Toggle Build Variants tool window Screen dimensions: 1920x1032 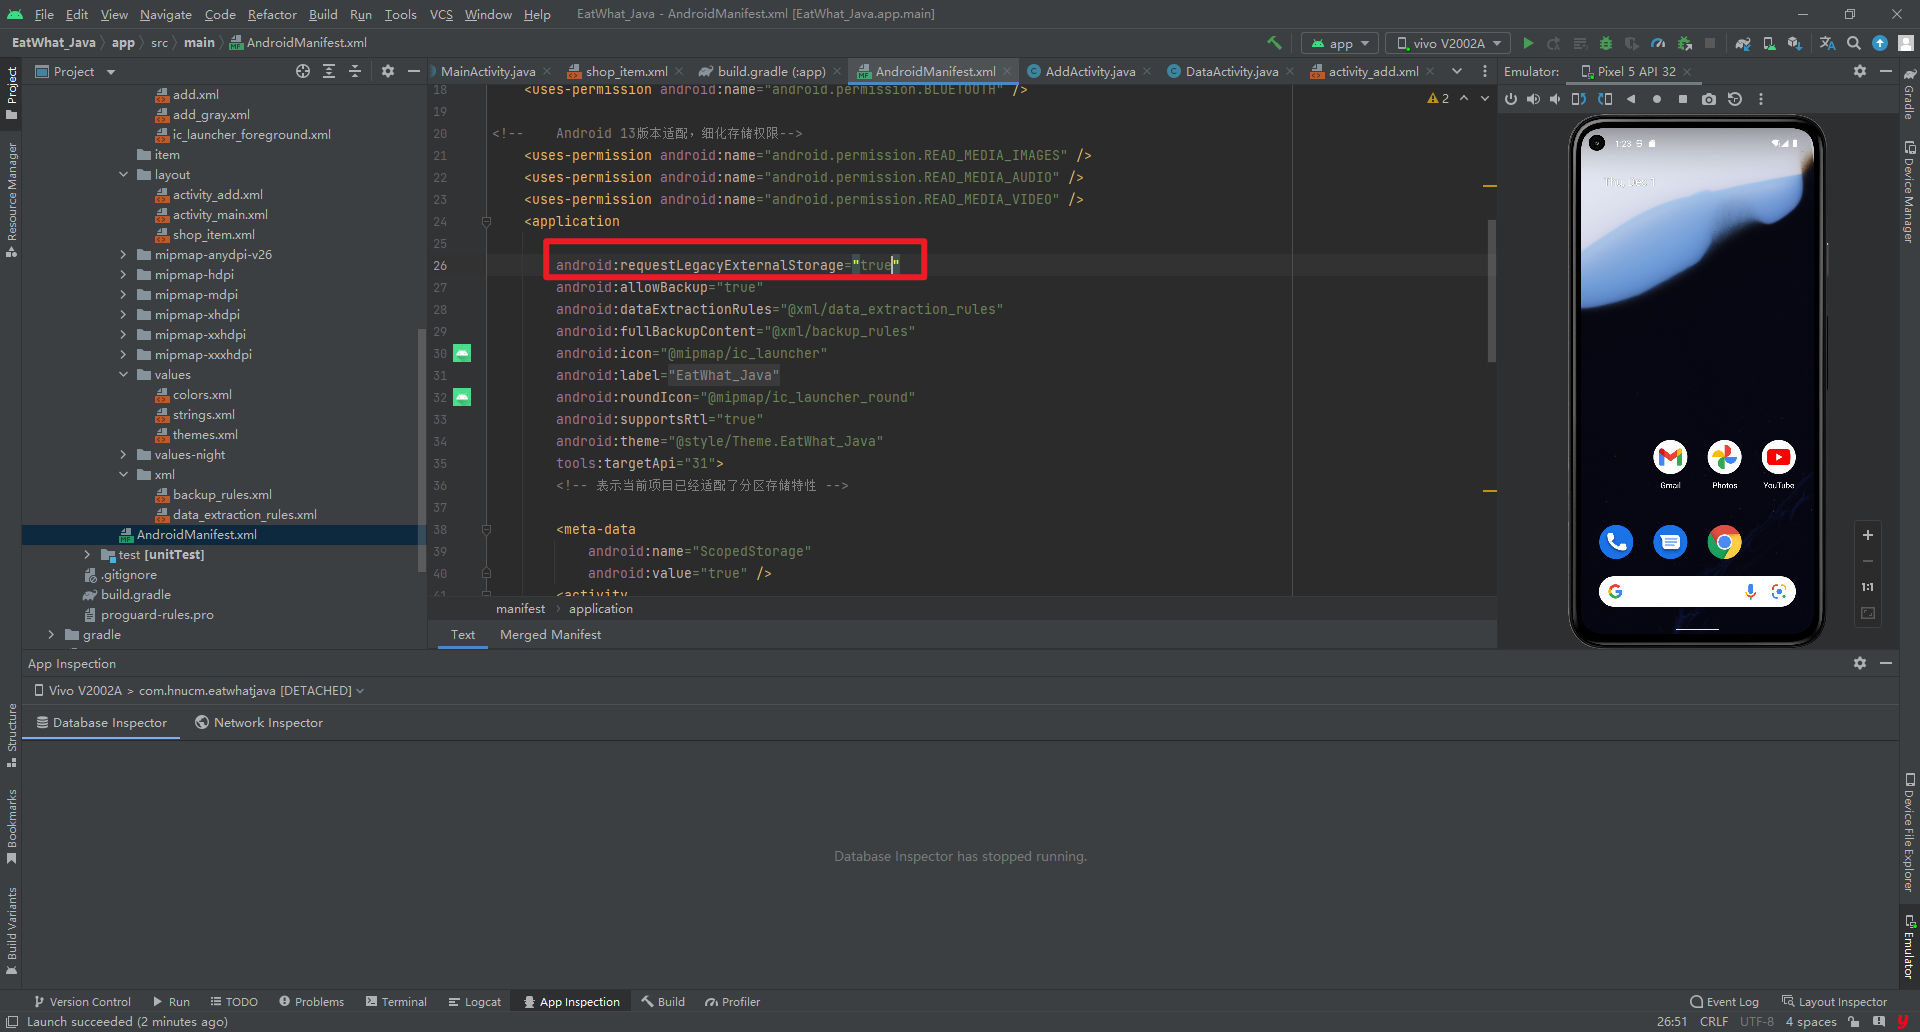pos(11,930)
